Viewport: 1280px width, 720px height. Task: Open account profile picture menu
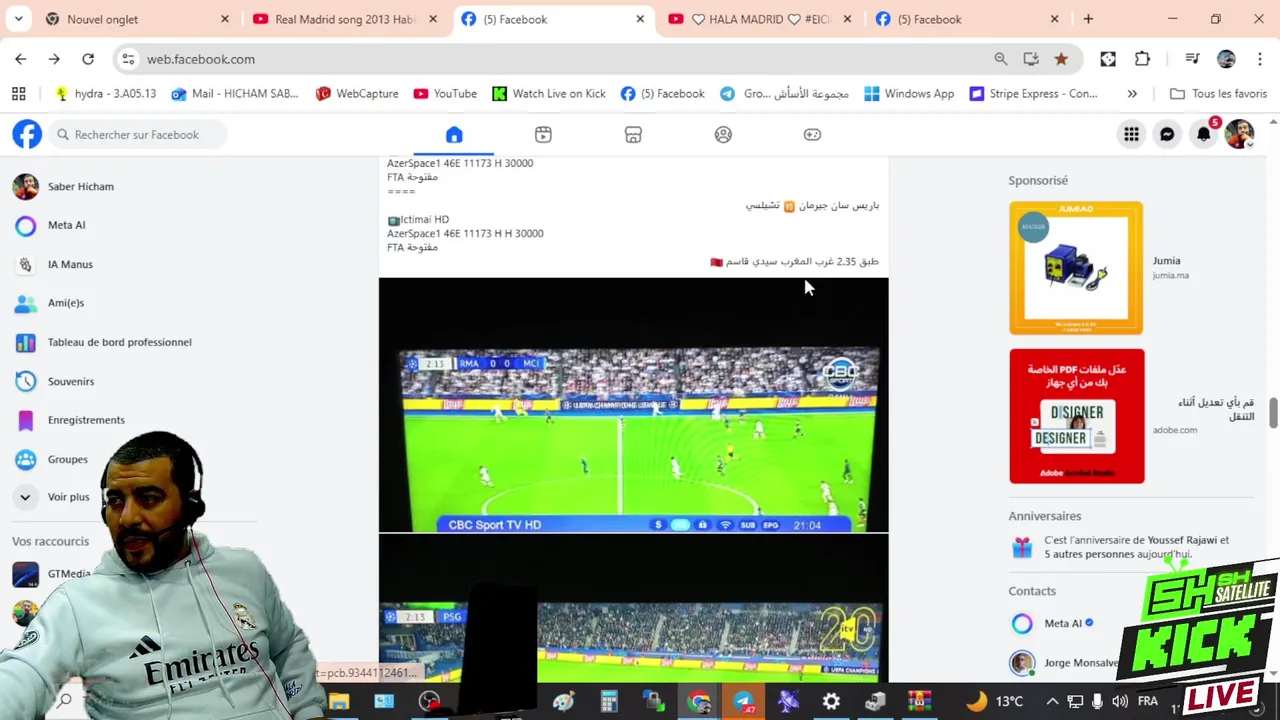coord(1239,135)
